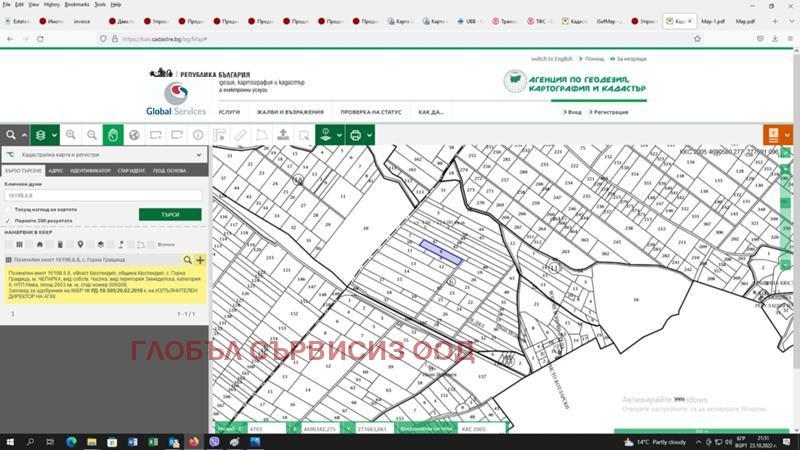Activate the info identify tool
Viewport: 800px width, 450px height.
click(x=198, y=135)
